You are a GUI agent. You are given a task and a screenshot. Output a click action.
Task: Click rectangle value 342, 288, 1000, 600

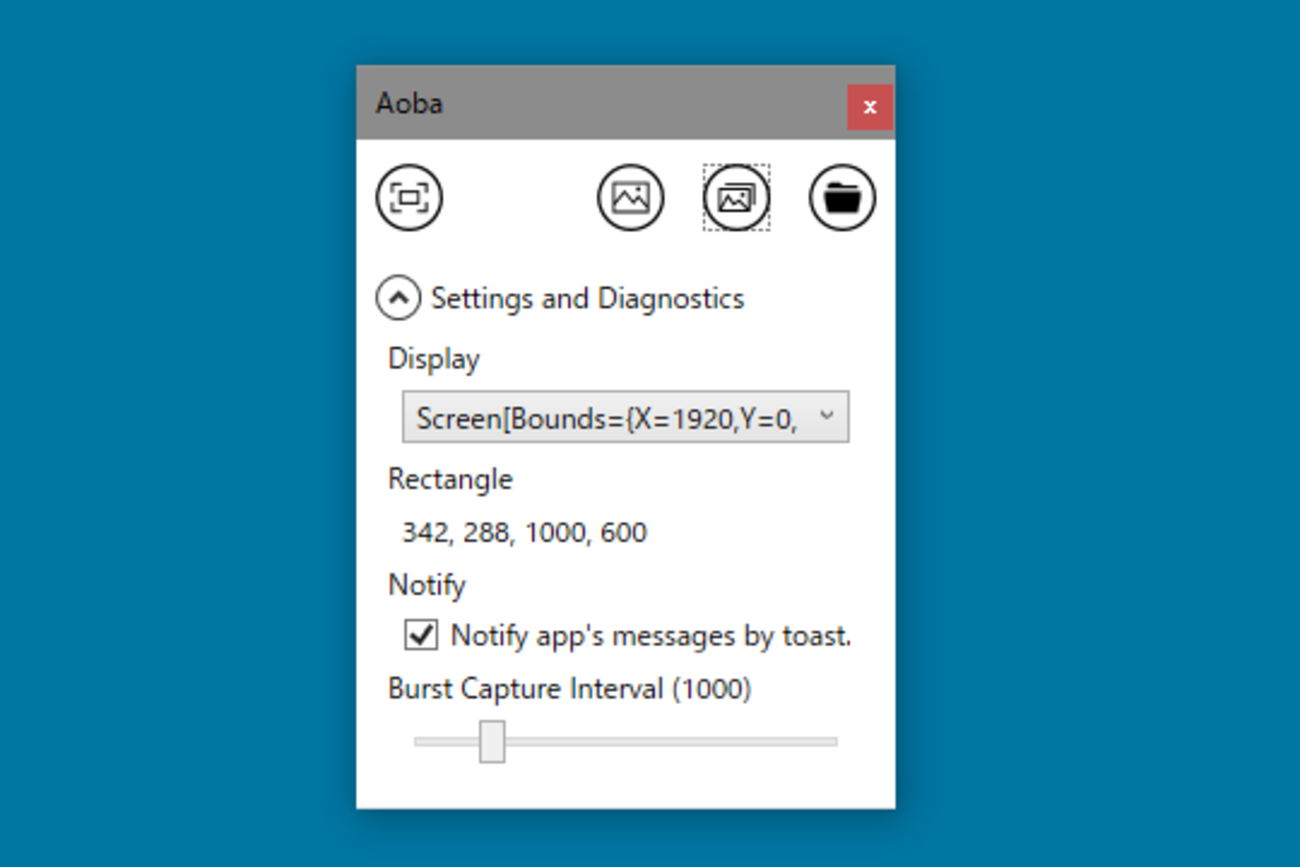(525, 532)
